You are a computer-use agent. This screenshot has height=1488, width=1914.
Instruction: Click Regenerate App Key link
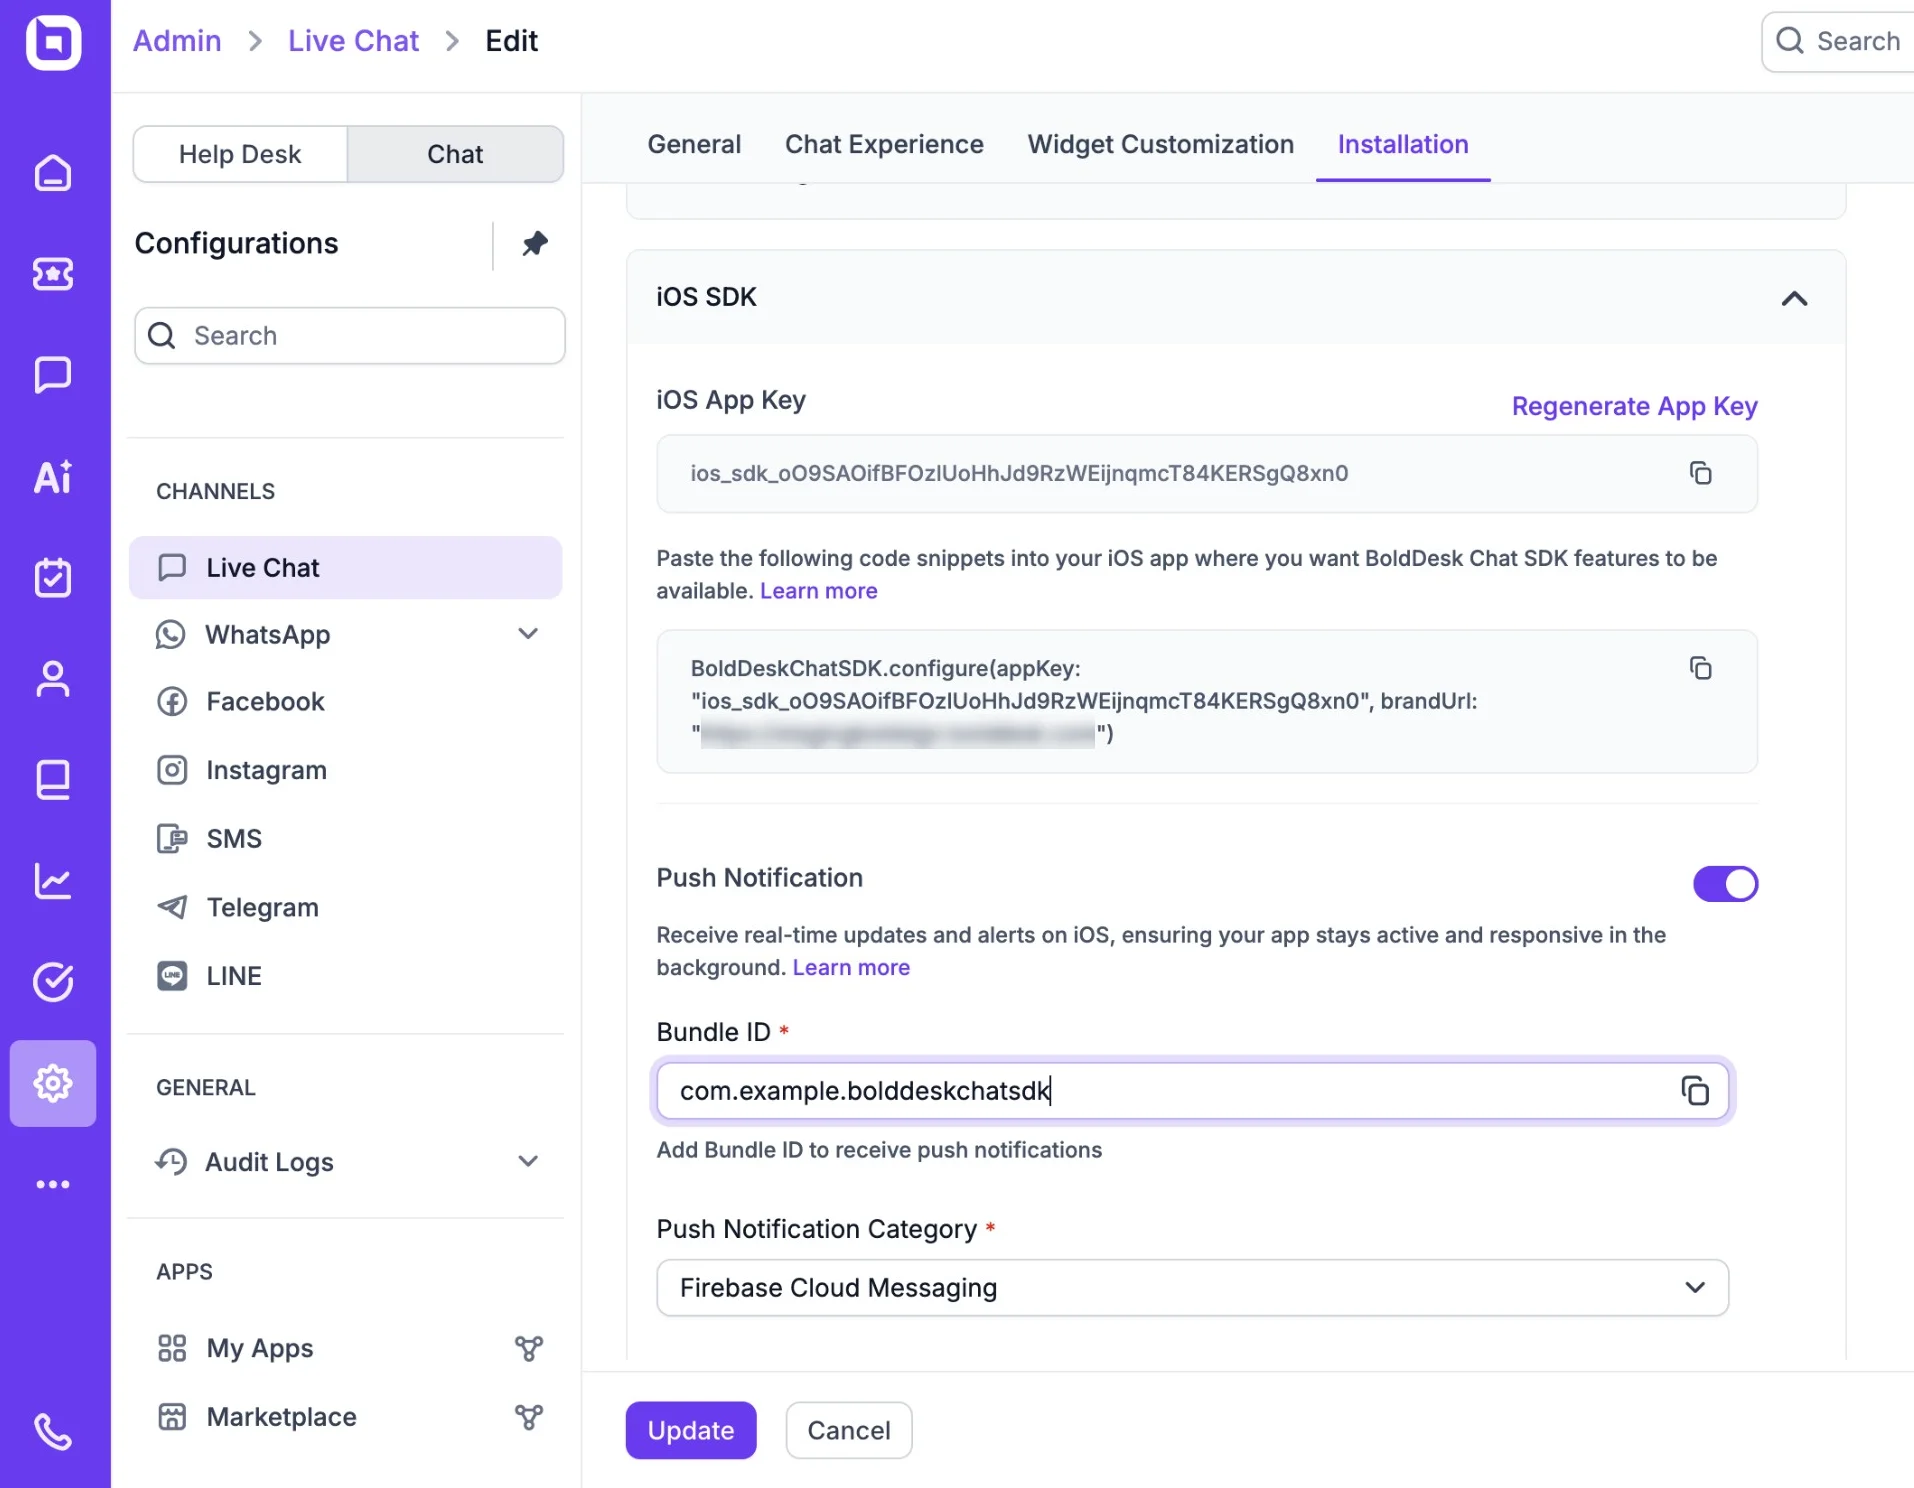pos(1634,406)
